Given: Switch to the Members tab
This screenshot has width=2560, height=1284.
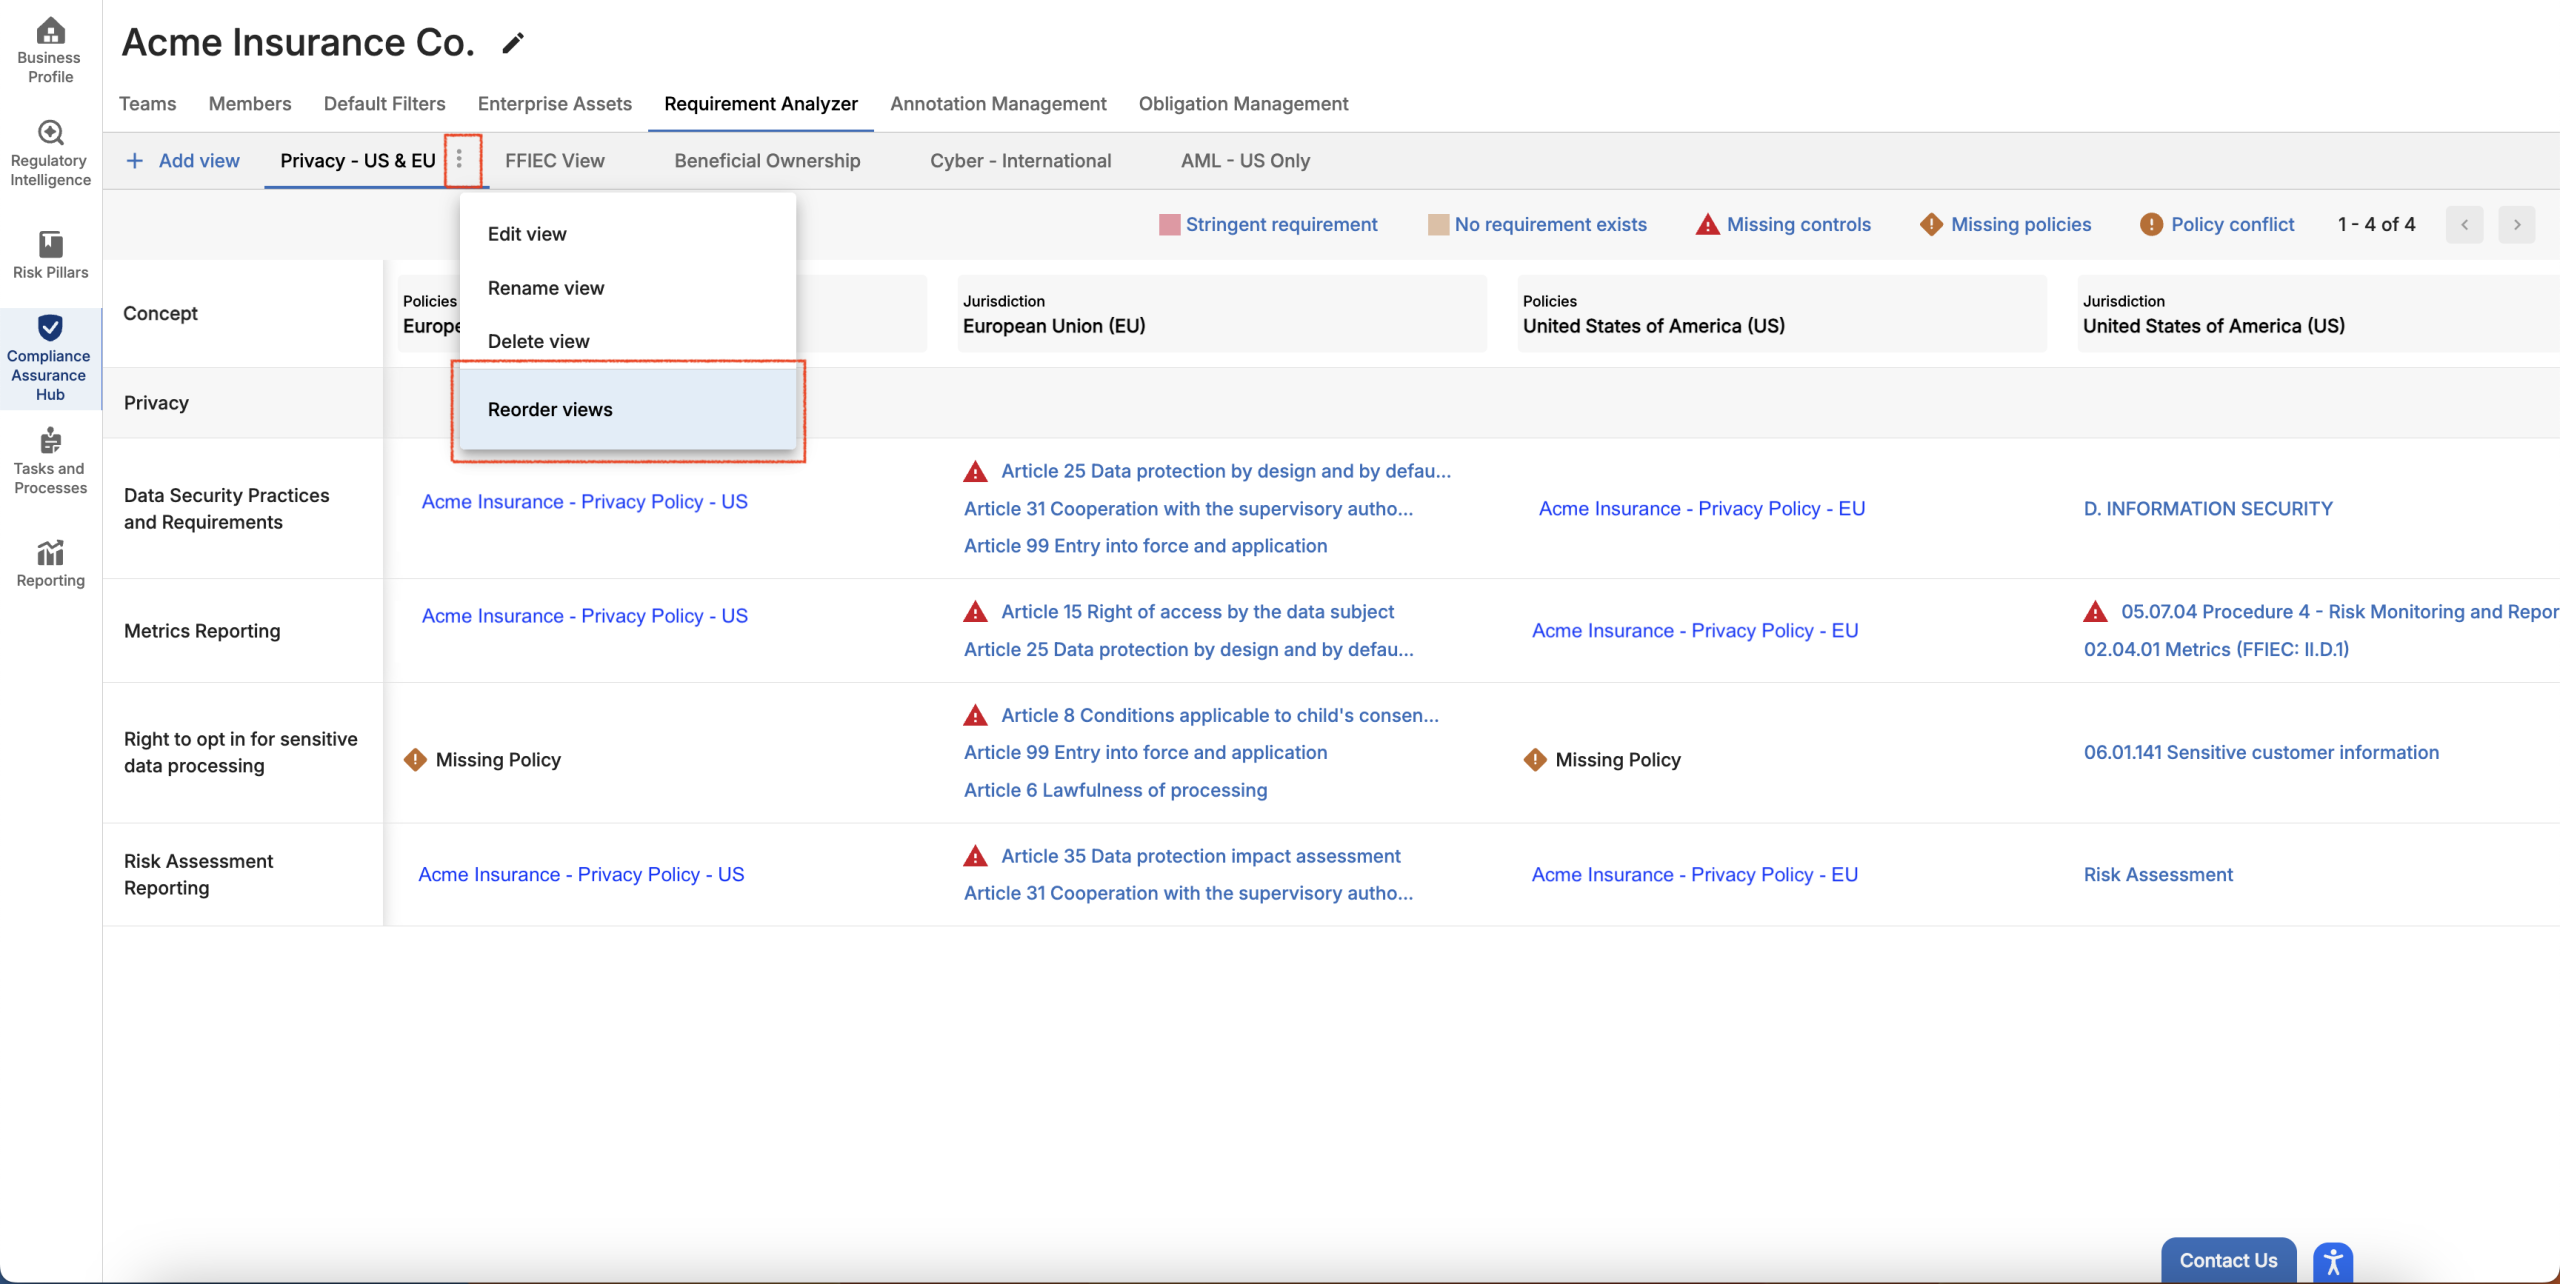Looking at the screenshot, I should point(250,103).
